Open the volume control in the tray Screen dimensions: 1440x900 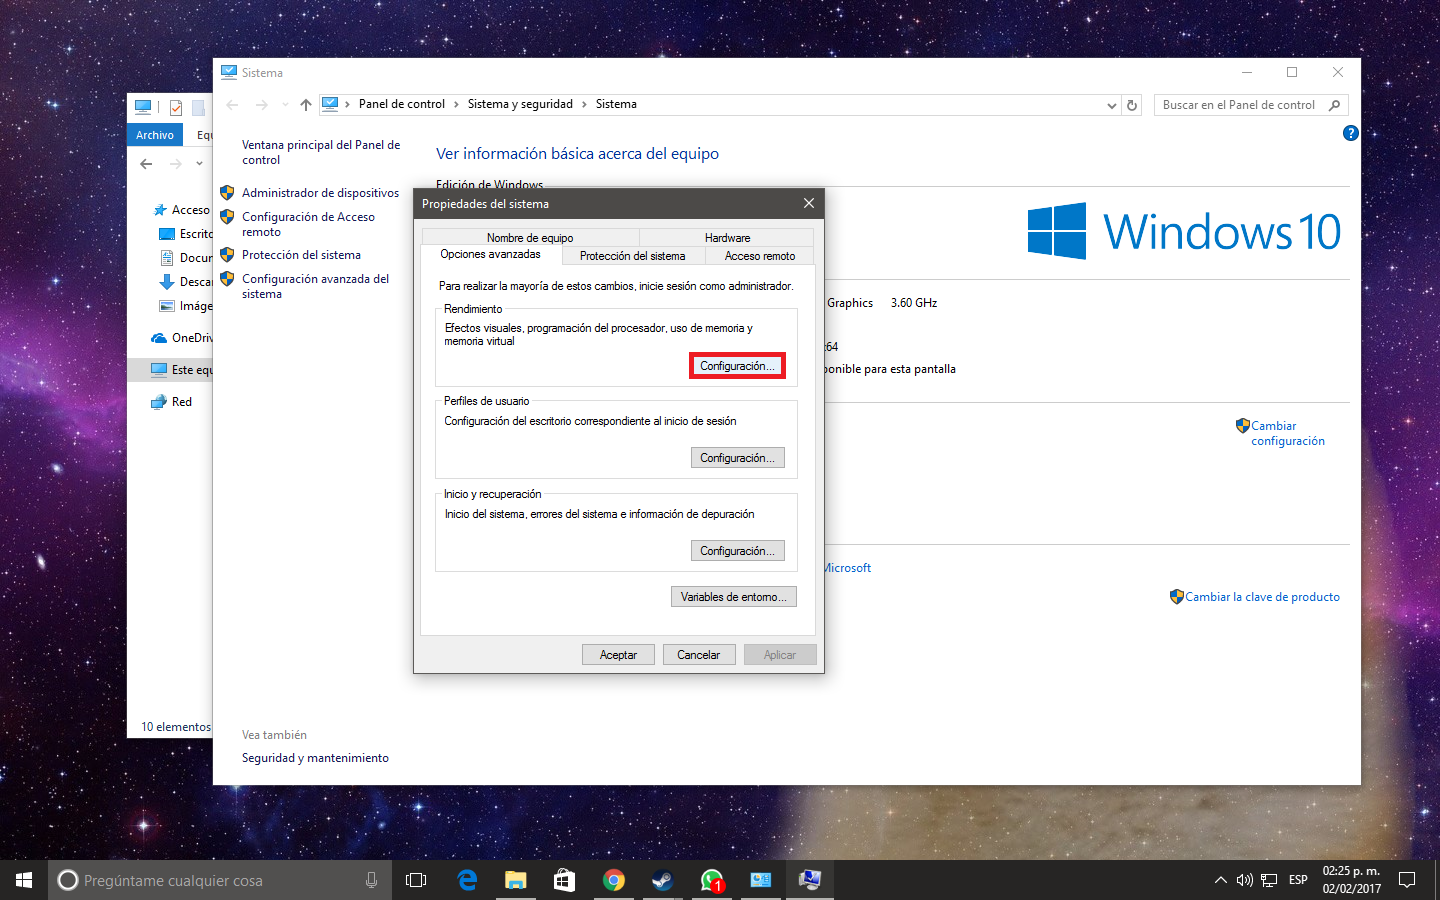tap(1245, 880)
